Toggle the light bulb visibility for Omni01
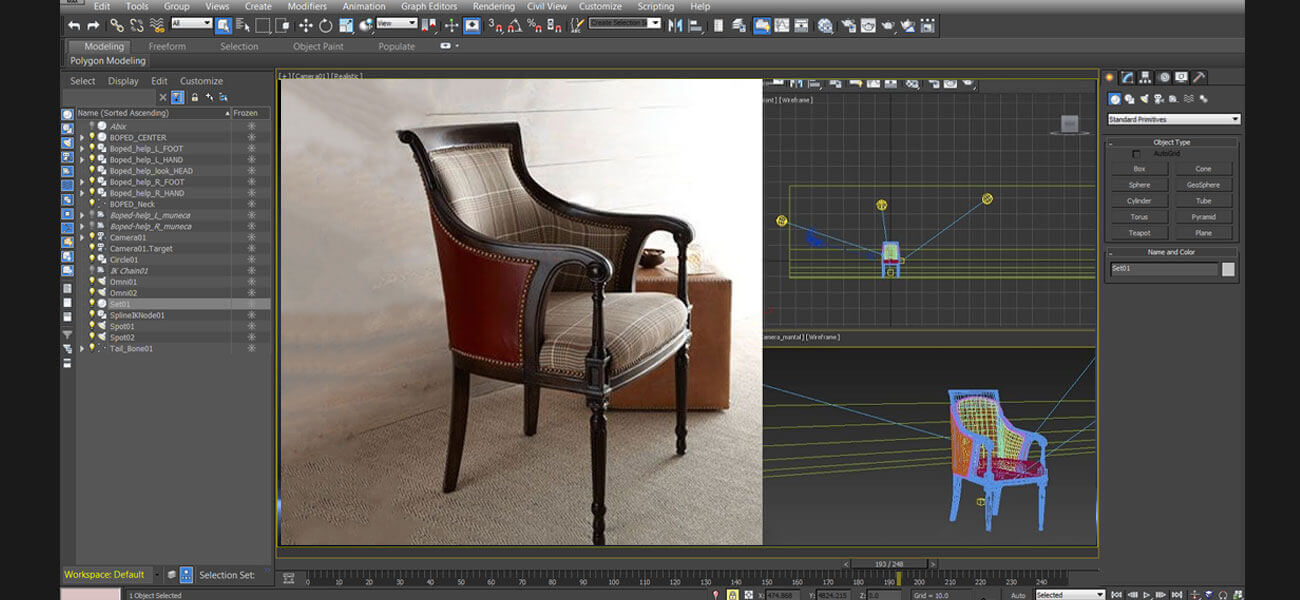The width and height of the screenshot is (1300, 600). click(92, 282)
